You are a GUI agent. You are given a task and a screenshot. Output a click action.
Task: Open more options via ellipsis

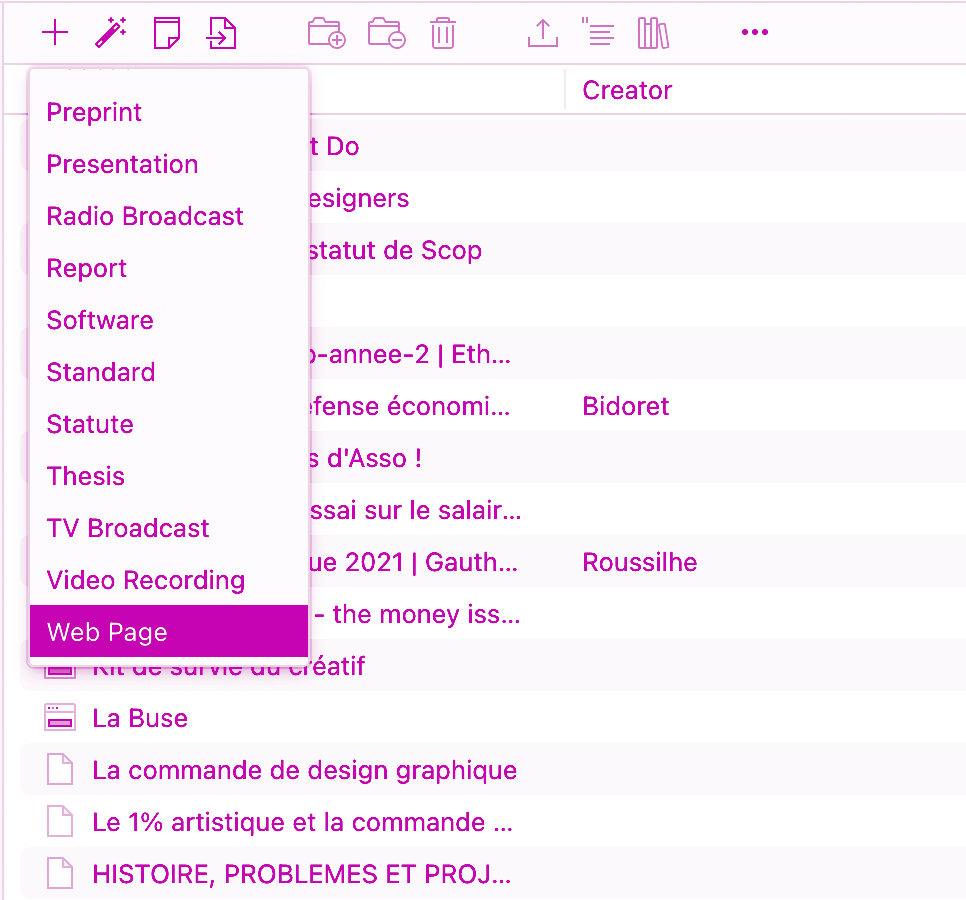pos(754,31)
